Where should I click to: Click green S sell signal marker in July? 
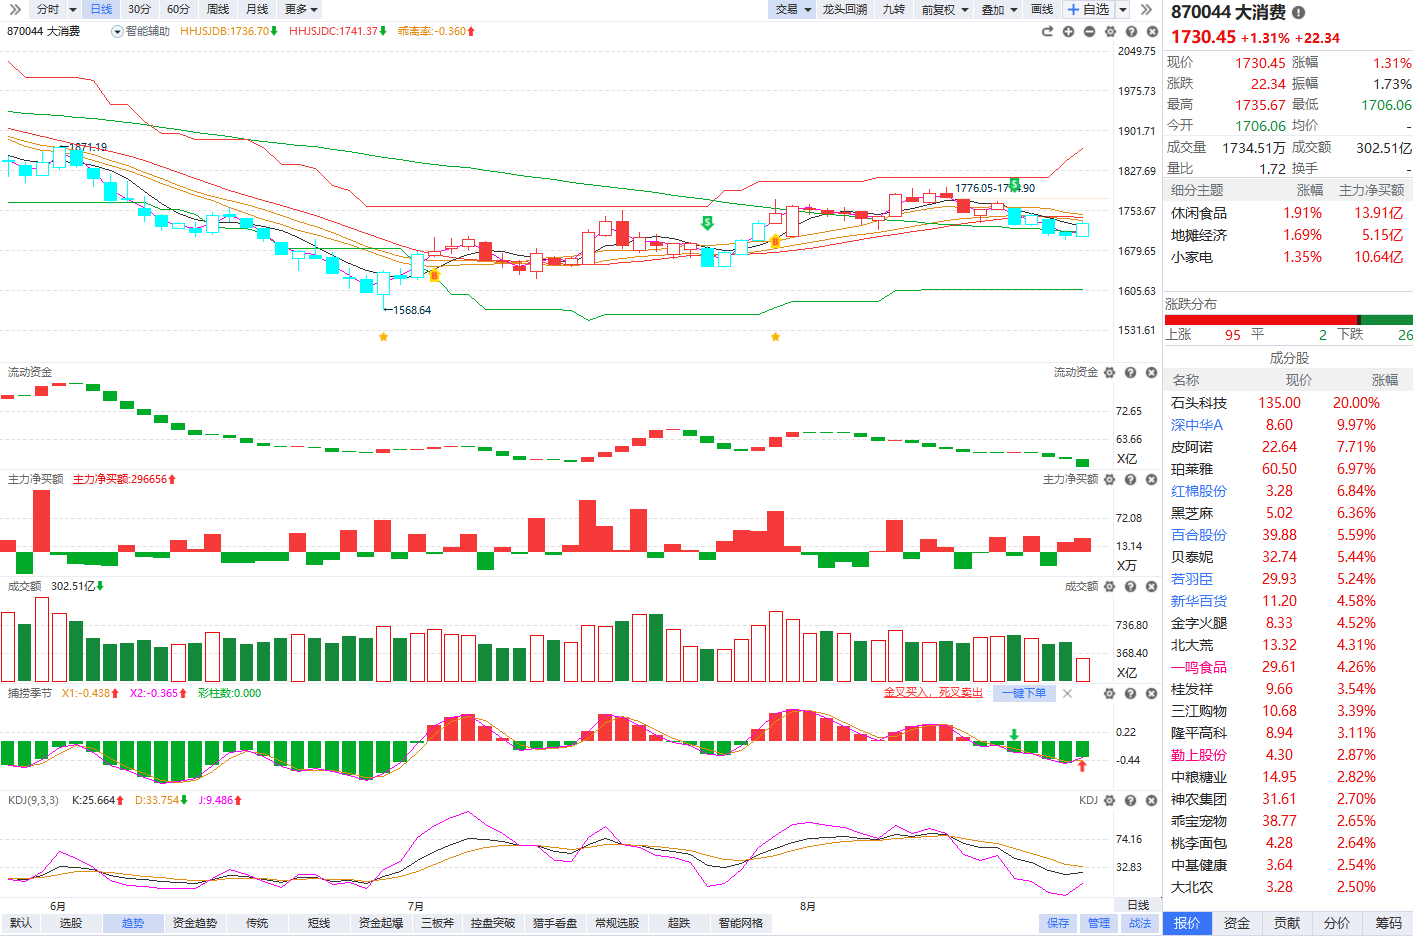coord(708,223)
